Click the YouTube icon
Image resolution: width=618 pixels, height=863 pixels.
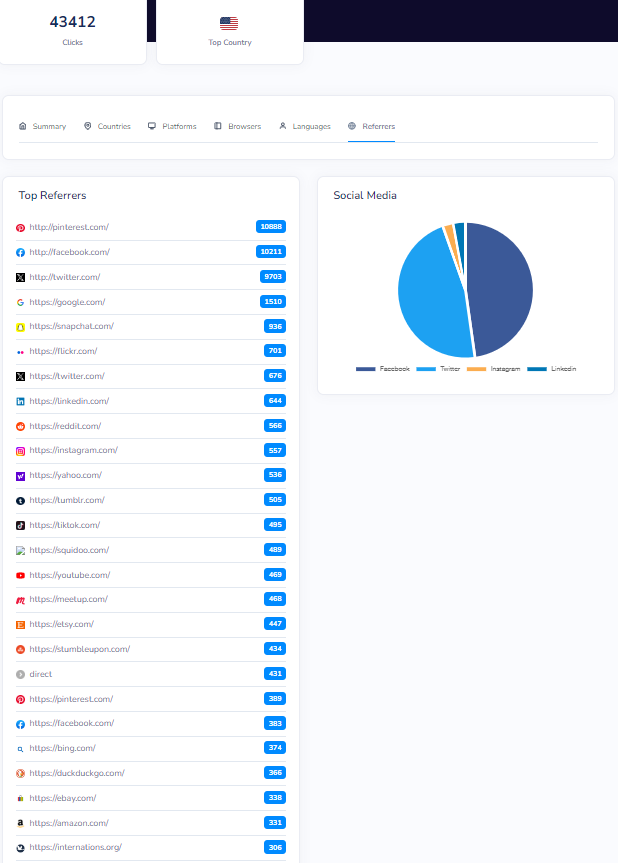tap(20, 576)
